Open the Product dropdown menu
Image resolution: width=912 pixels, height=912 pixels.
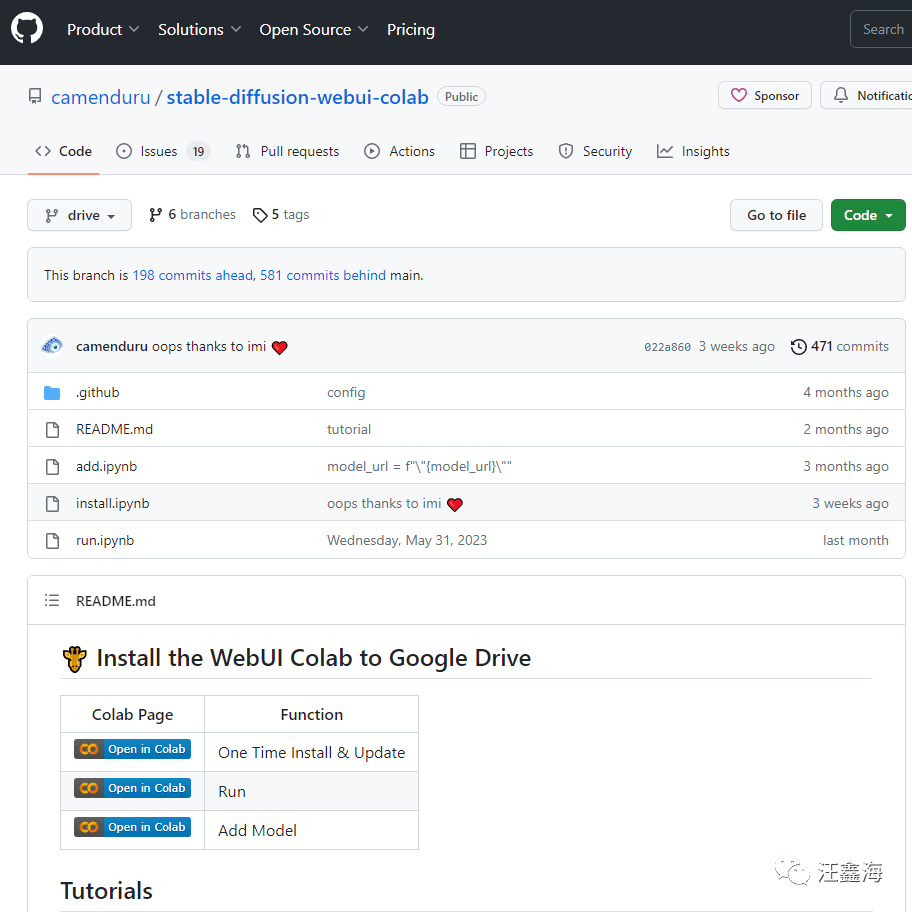click(103, 30)
